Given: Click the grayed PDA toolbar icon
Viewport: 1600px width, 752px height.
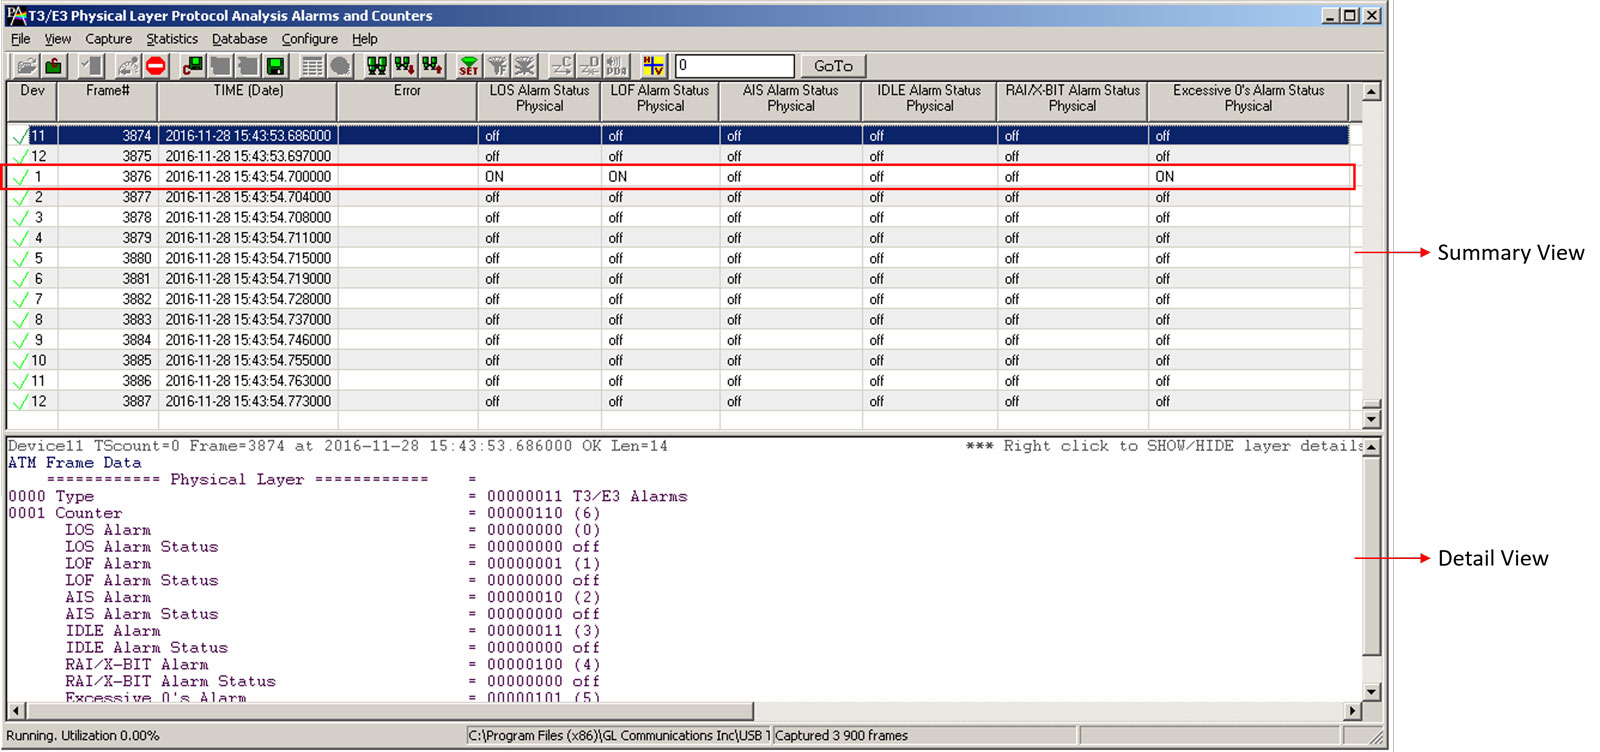Looking at the screenshot, I should tap(616, 66).
